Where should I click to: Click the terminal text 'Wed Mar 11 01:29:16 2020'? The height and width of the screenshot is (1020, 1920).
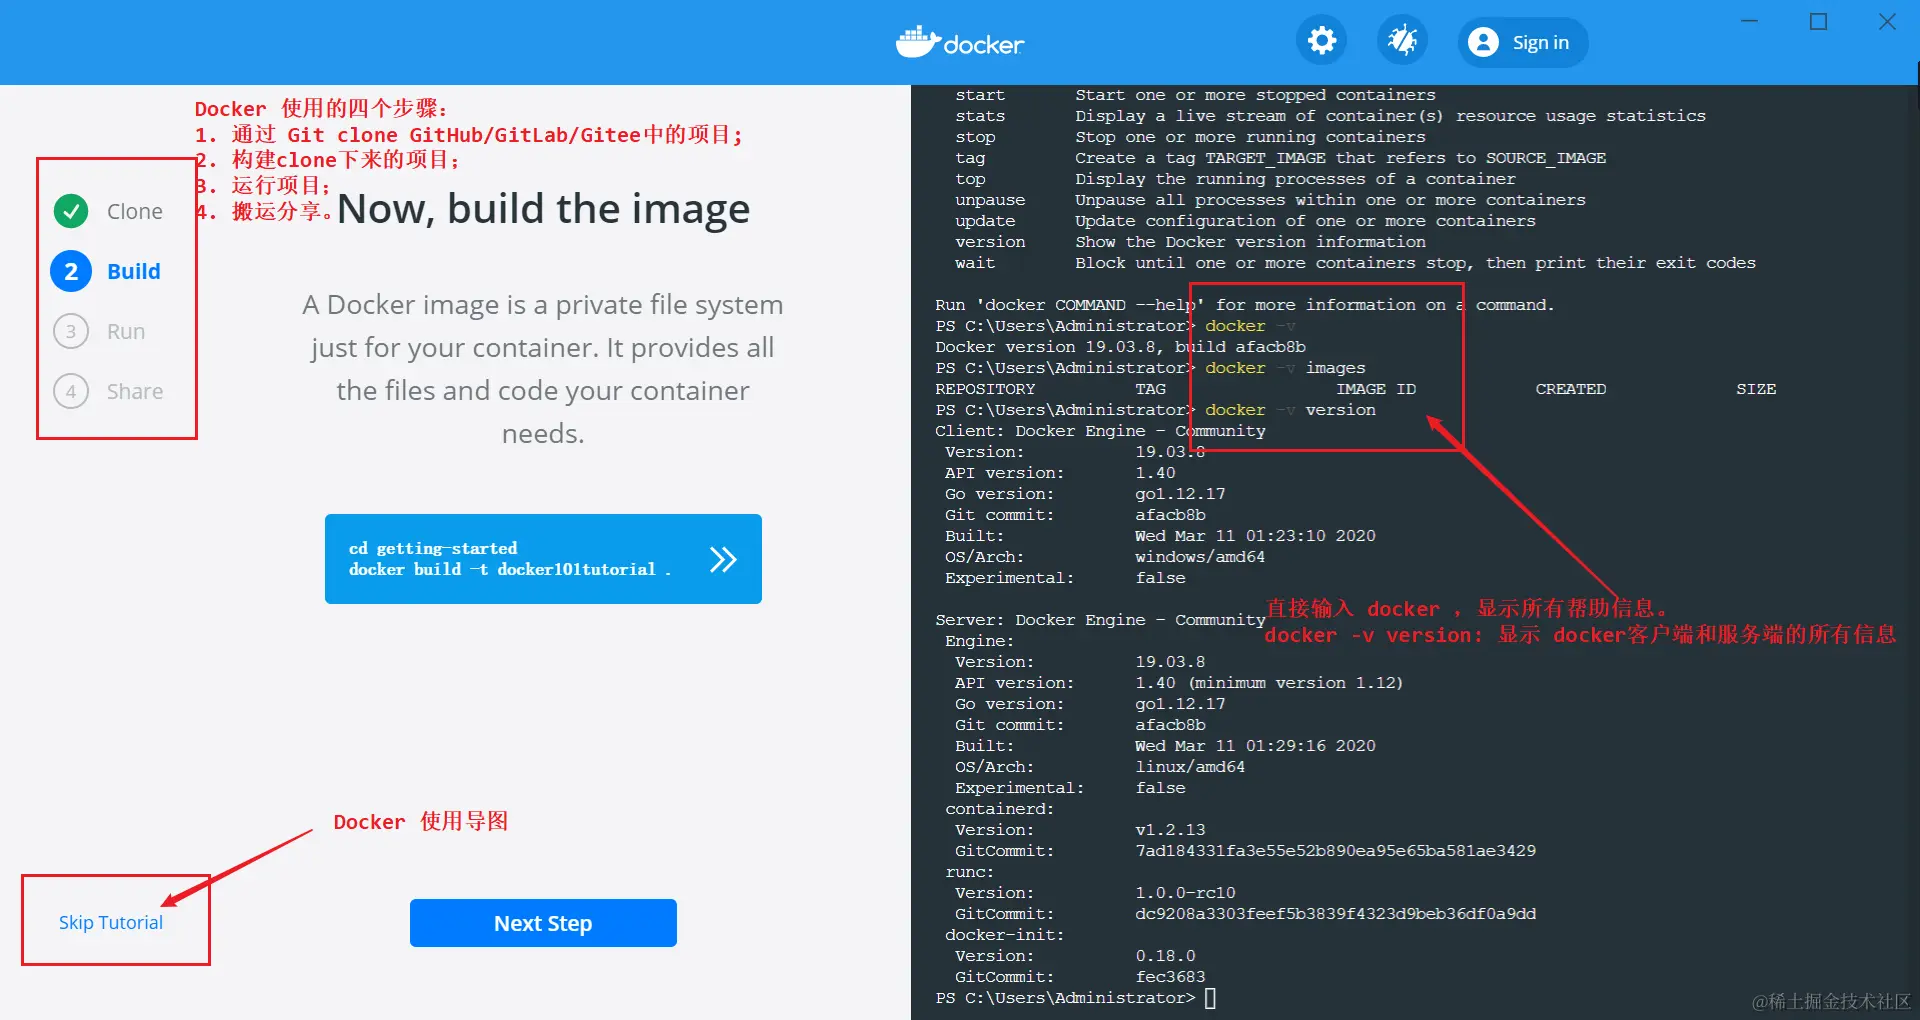point(1255,746)
